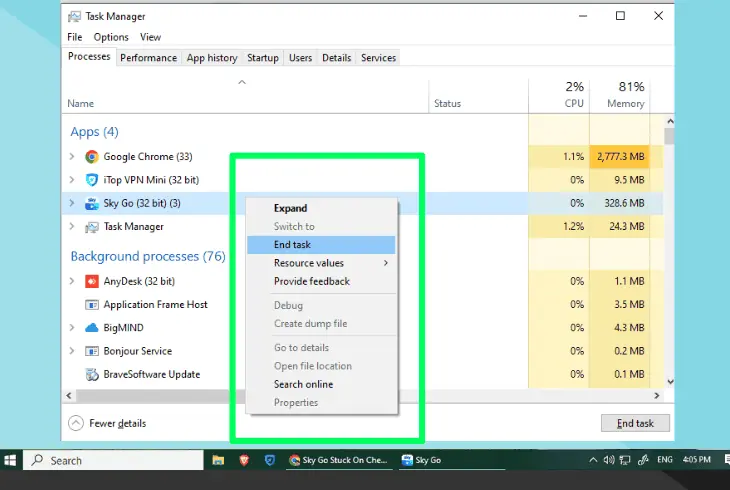The width and height of the screenshot is (730, 490).
Task: Open the Brave browser from the taskbar
Action: pyautogui.click(x=244, y=460)
